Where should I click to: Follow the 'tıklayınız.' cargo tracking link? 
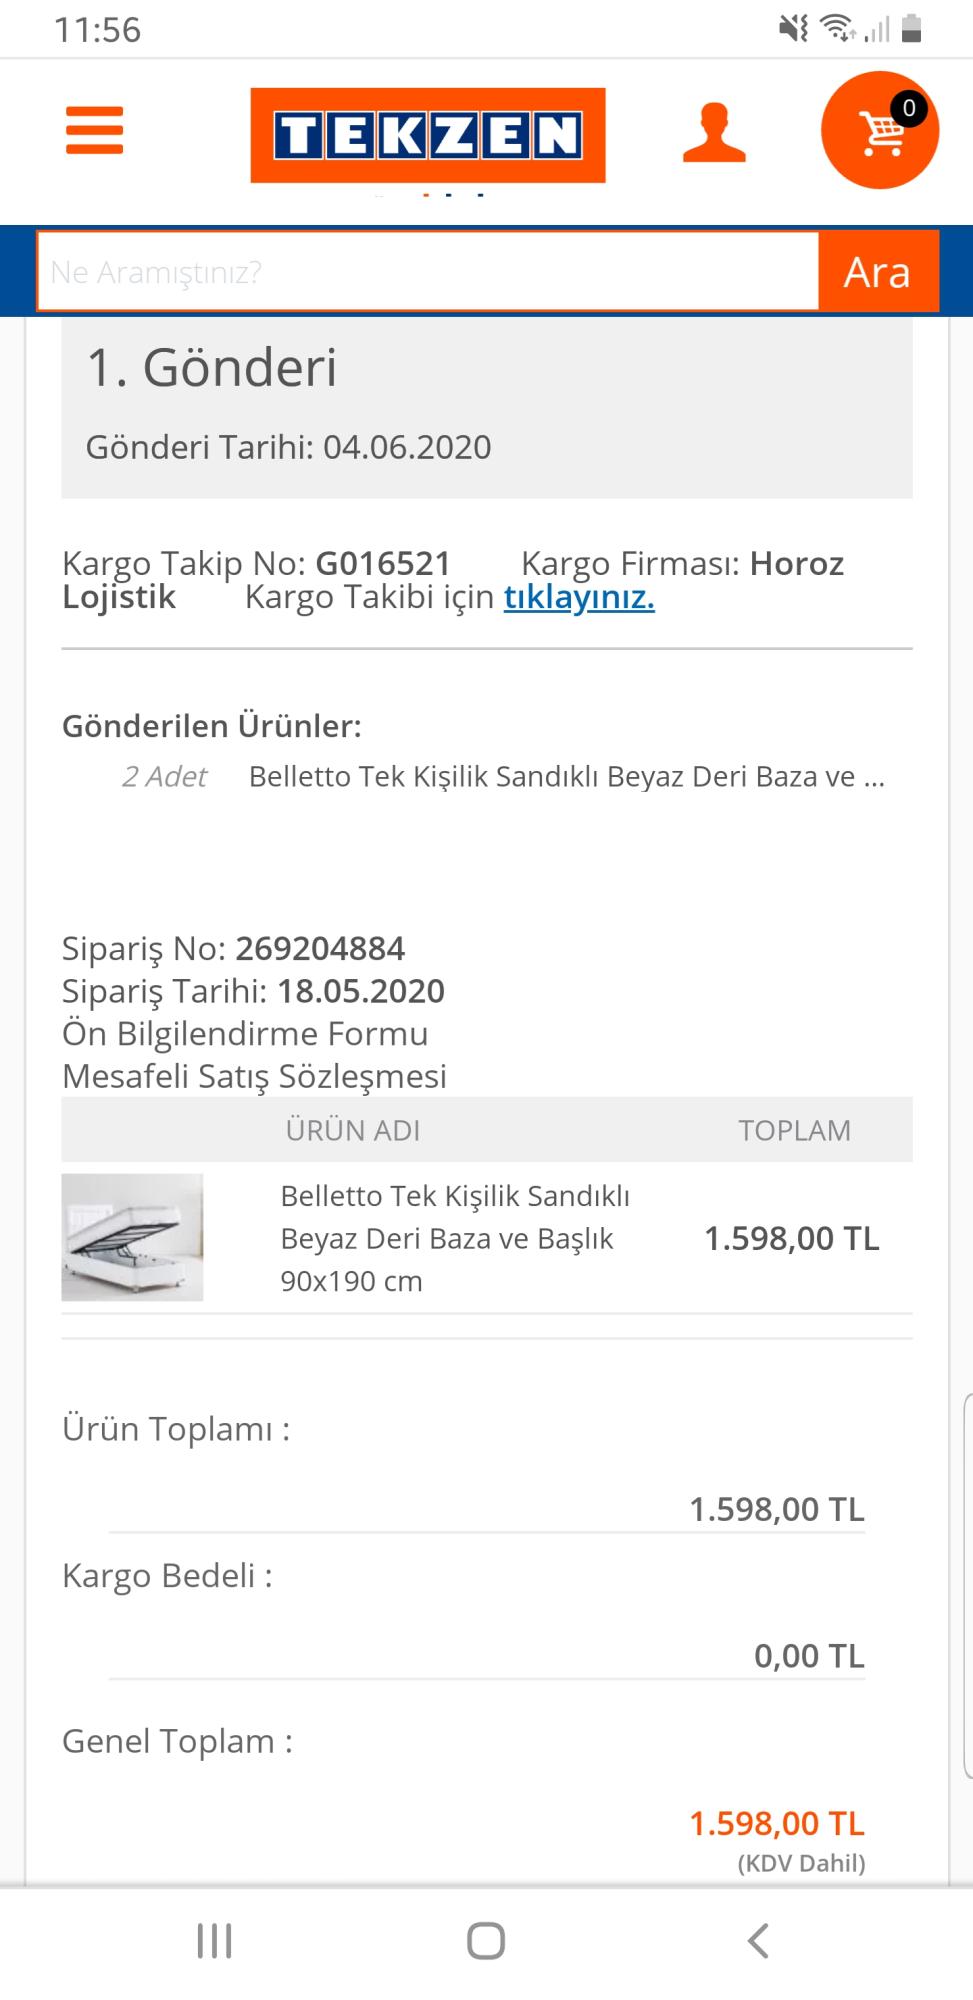(579, 597)
